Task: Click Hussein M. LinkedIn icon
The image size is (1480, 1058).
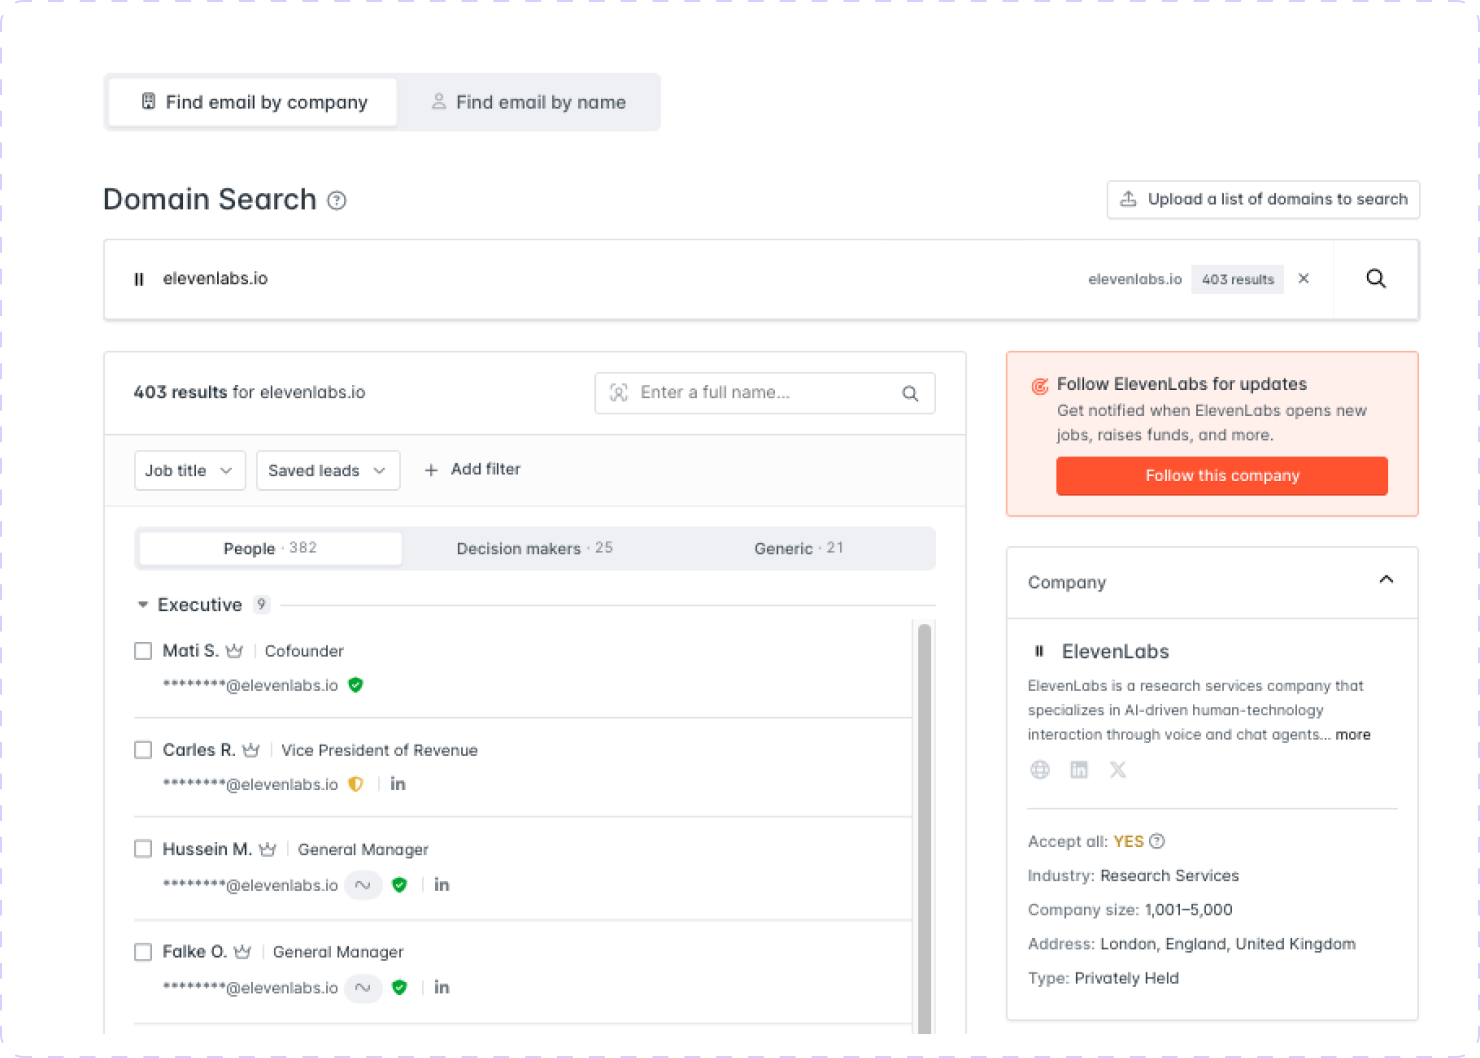Action: [442, 885]
